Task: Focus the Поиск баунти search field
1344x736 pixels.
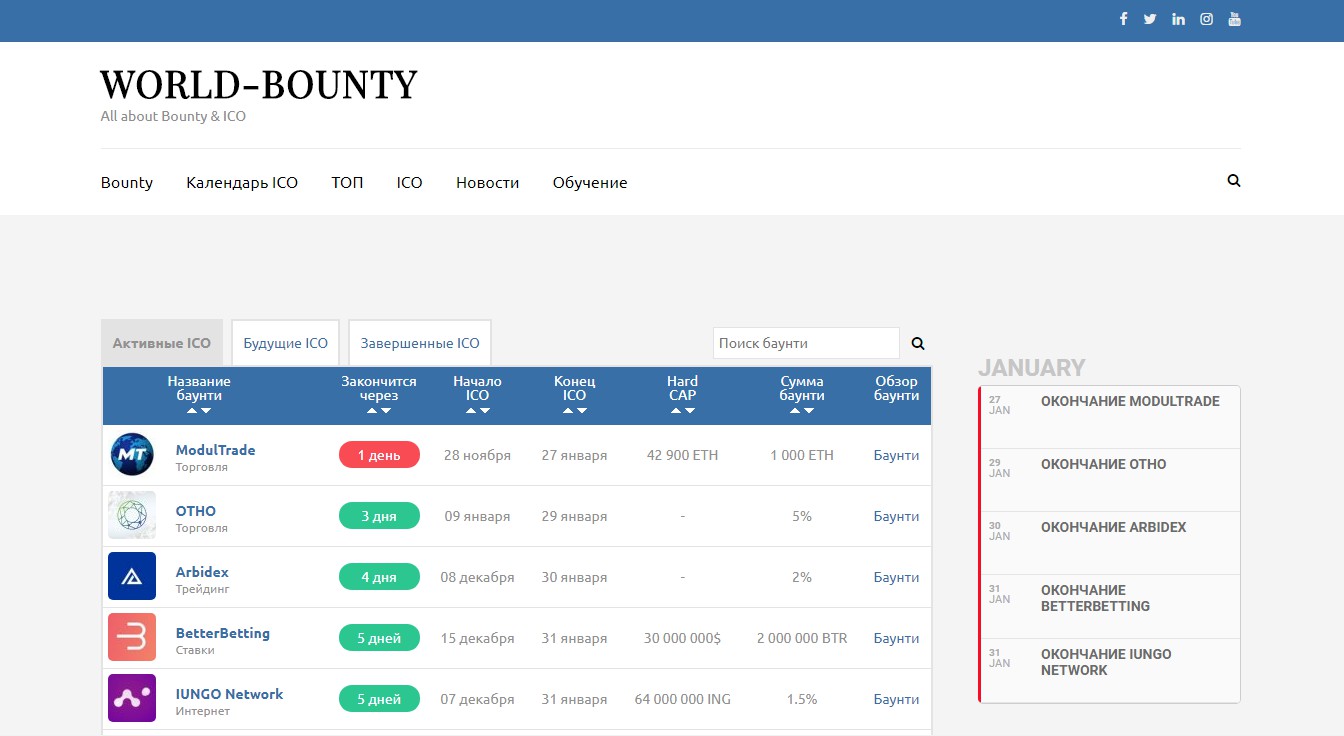Action: point(806,343)
